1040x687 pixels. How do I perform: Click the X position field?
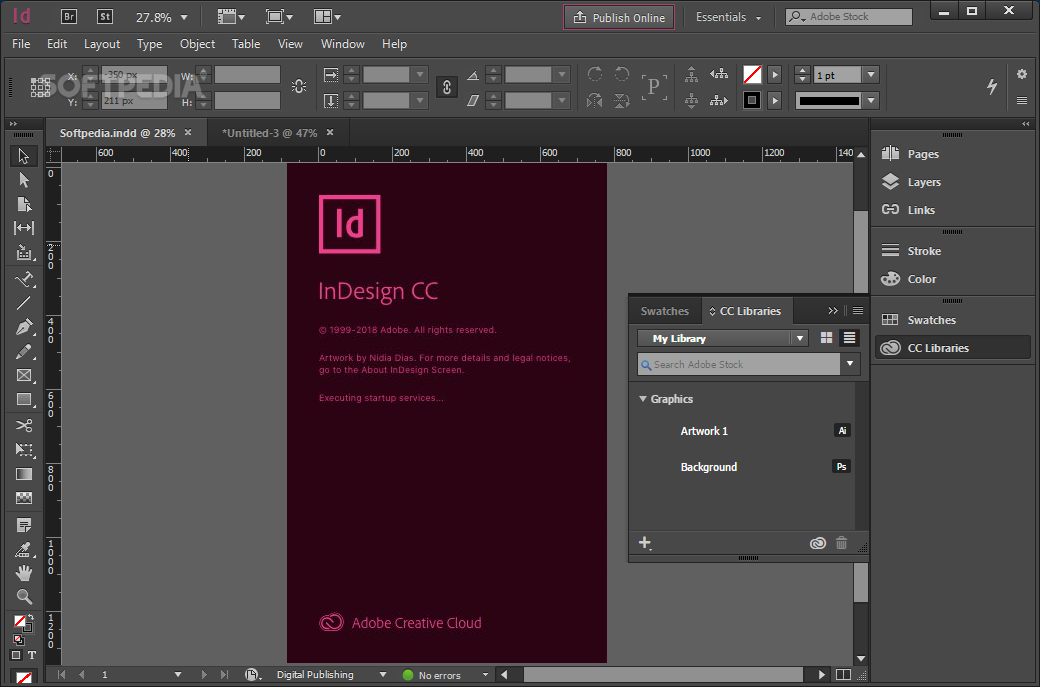(x=134, y=75)
